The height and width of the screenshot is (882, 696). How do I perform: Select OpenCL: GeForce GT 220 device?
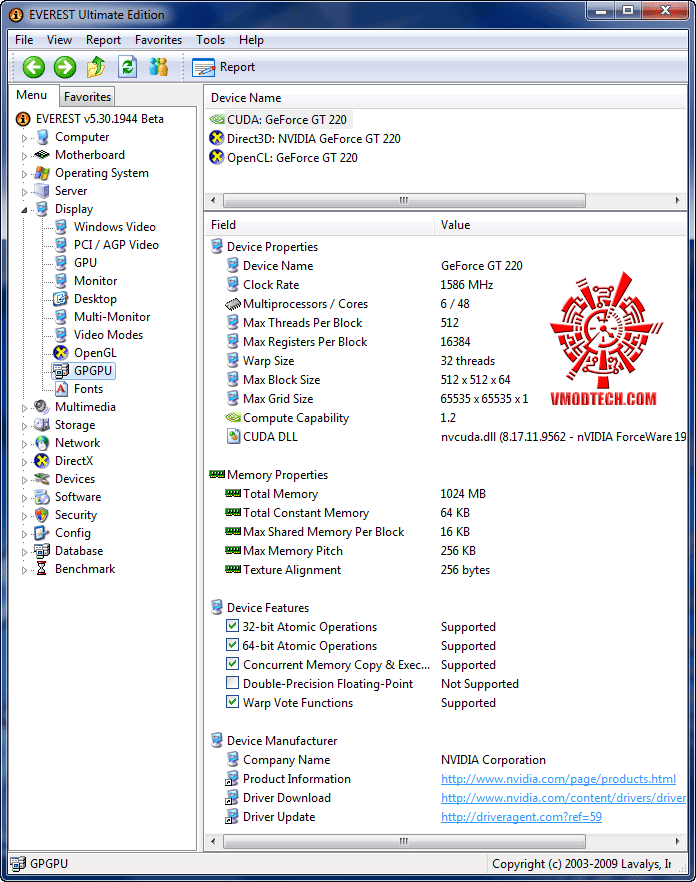(284, 158)
